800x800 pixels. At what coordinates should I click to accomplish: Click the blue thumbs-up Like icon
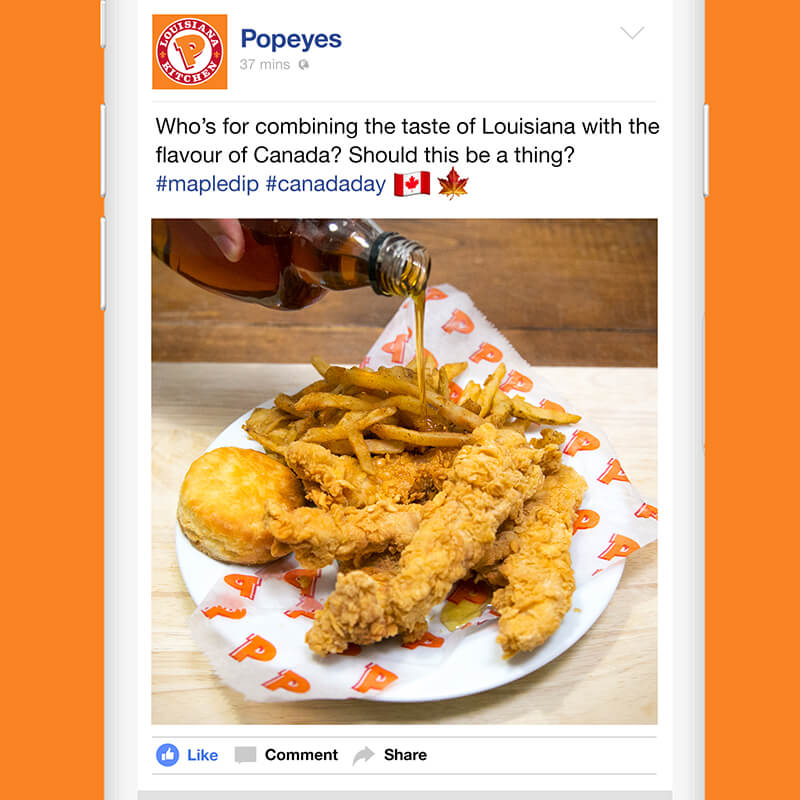[167, 755]
